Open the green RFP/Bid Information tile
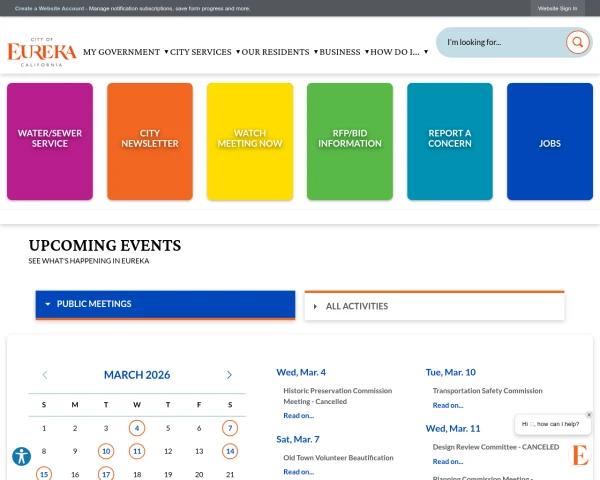This screenshot has width=600, height=480. click(350, 139)
